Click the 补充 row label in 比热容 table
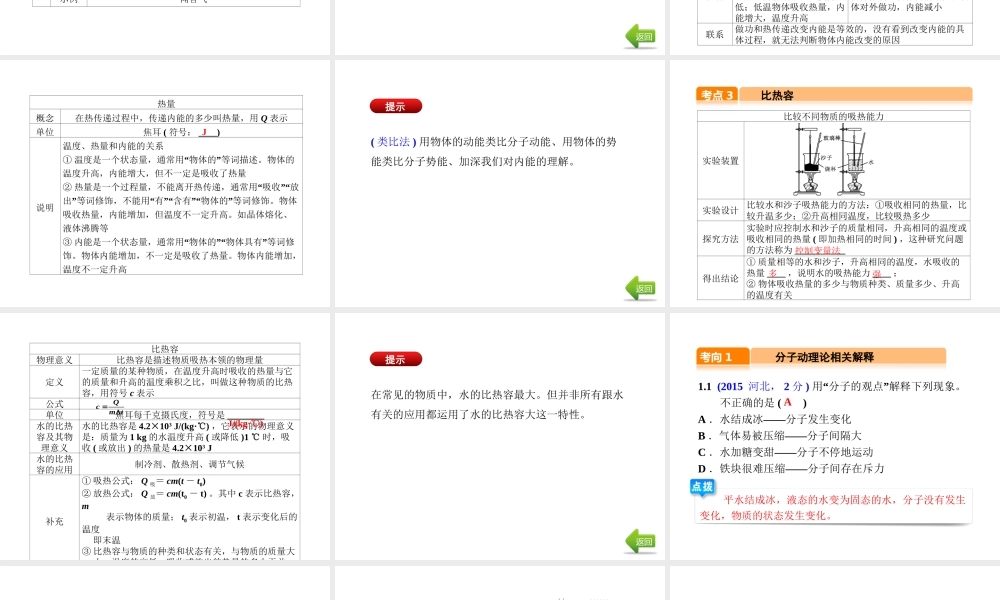The height and width of the screenshot is (600, 1000). coord(55,521)
